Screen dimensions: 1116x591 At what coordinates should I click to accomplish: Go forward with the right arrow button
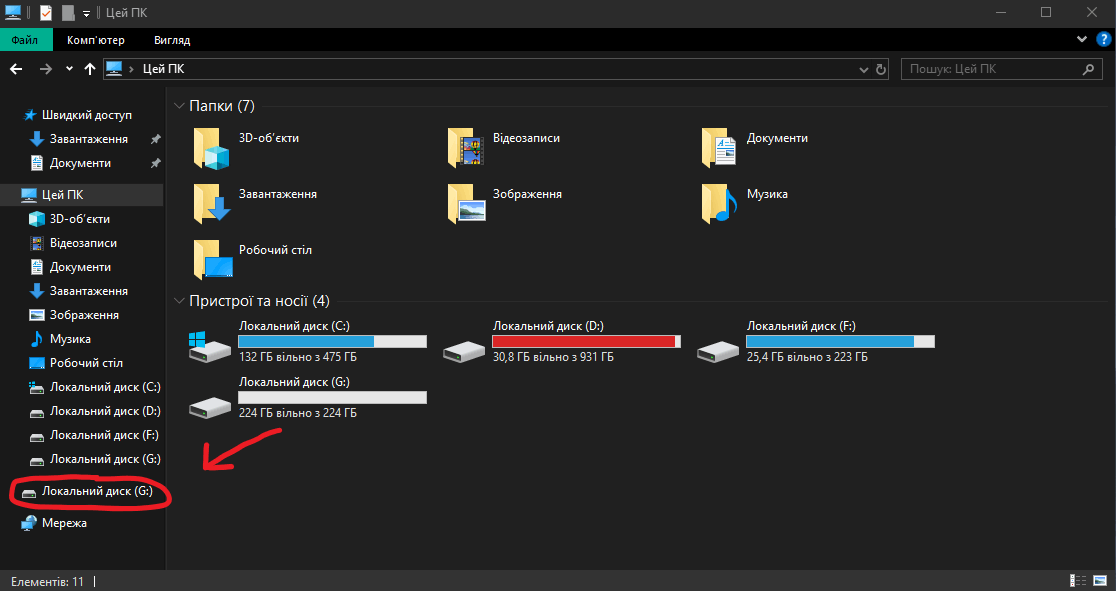tap(46, 69)
